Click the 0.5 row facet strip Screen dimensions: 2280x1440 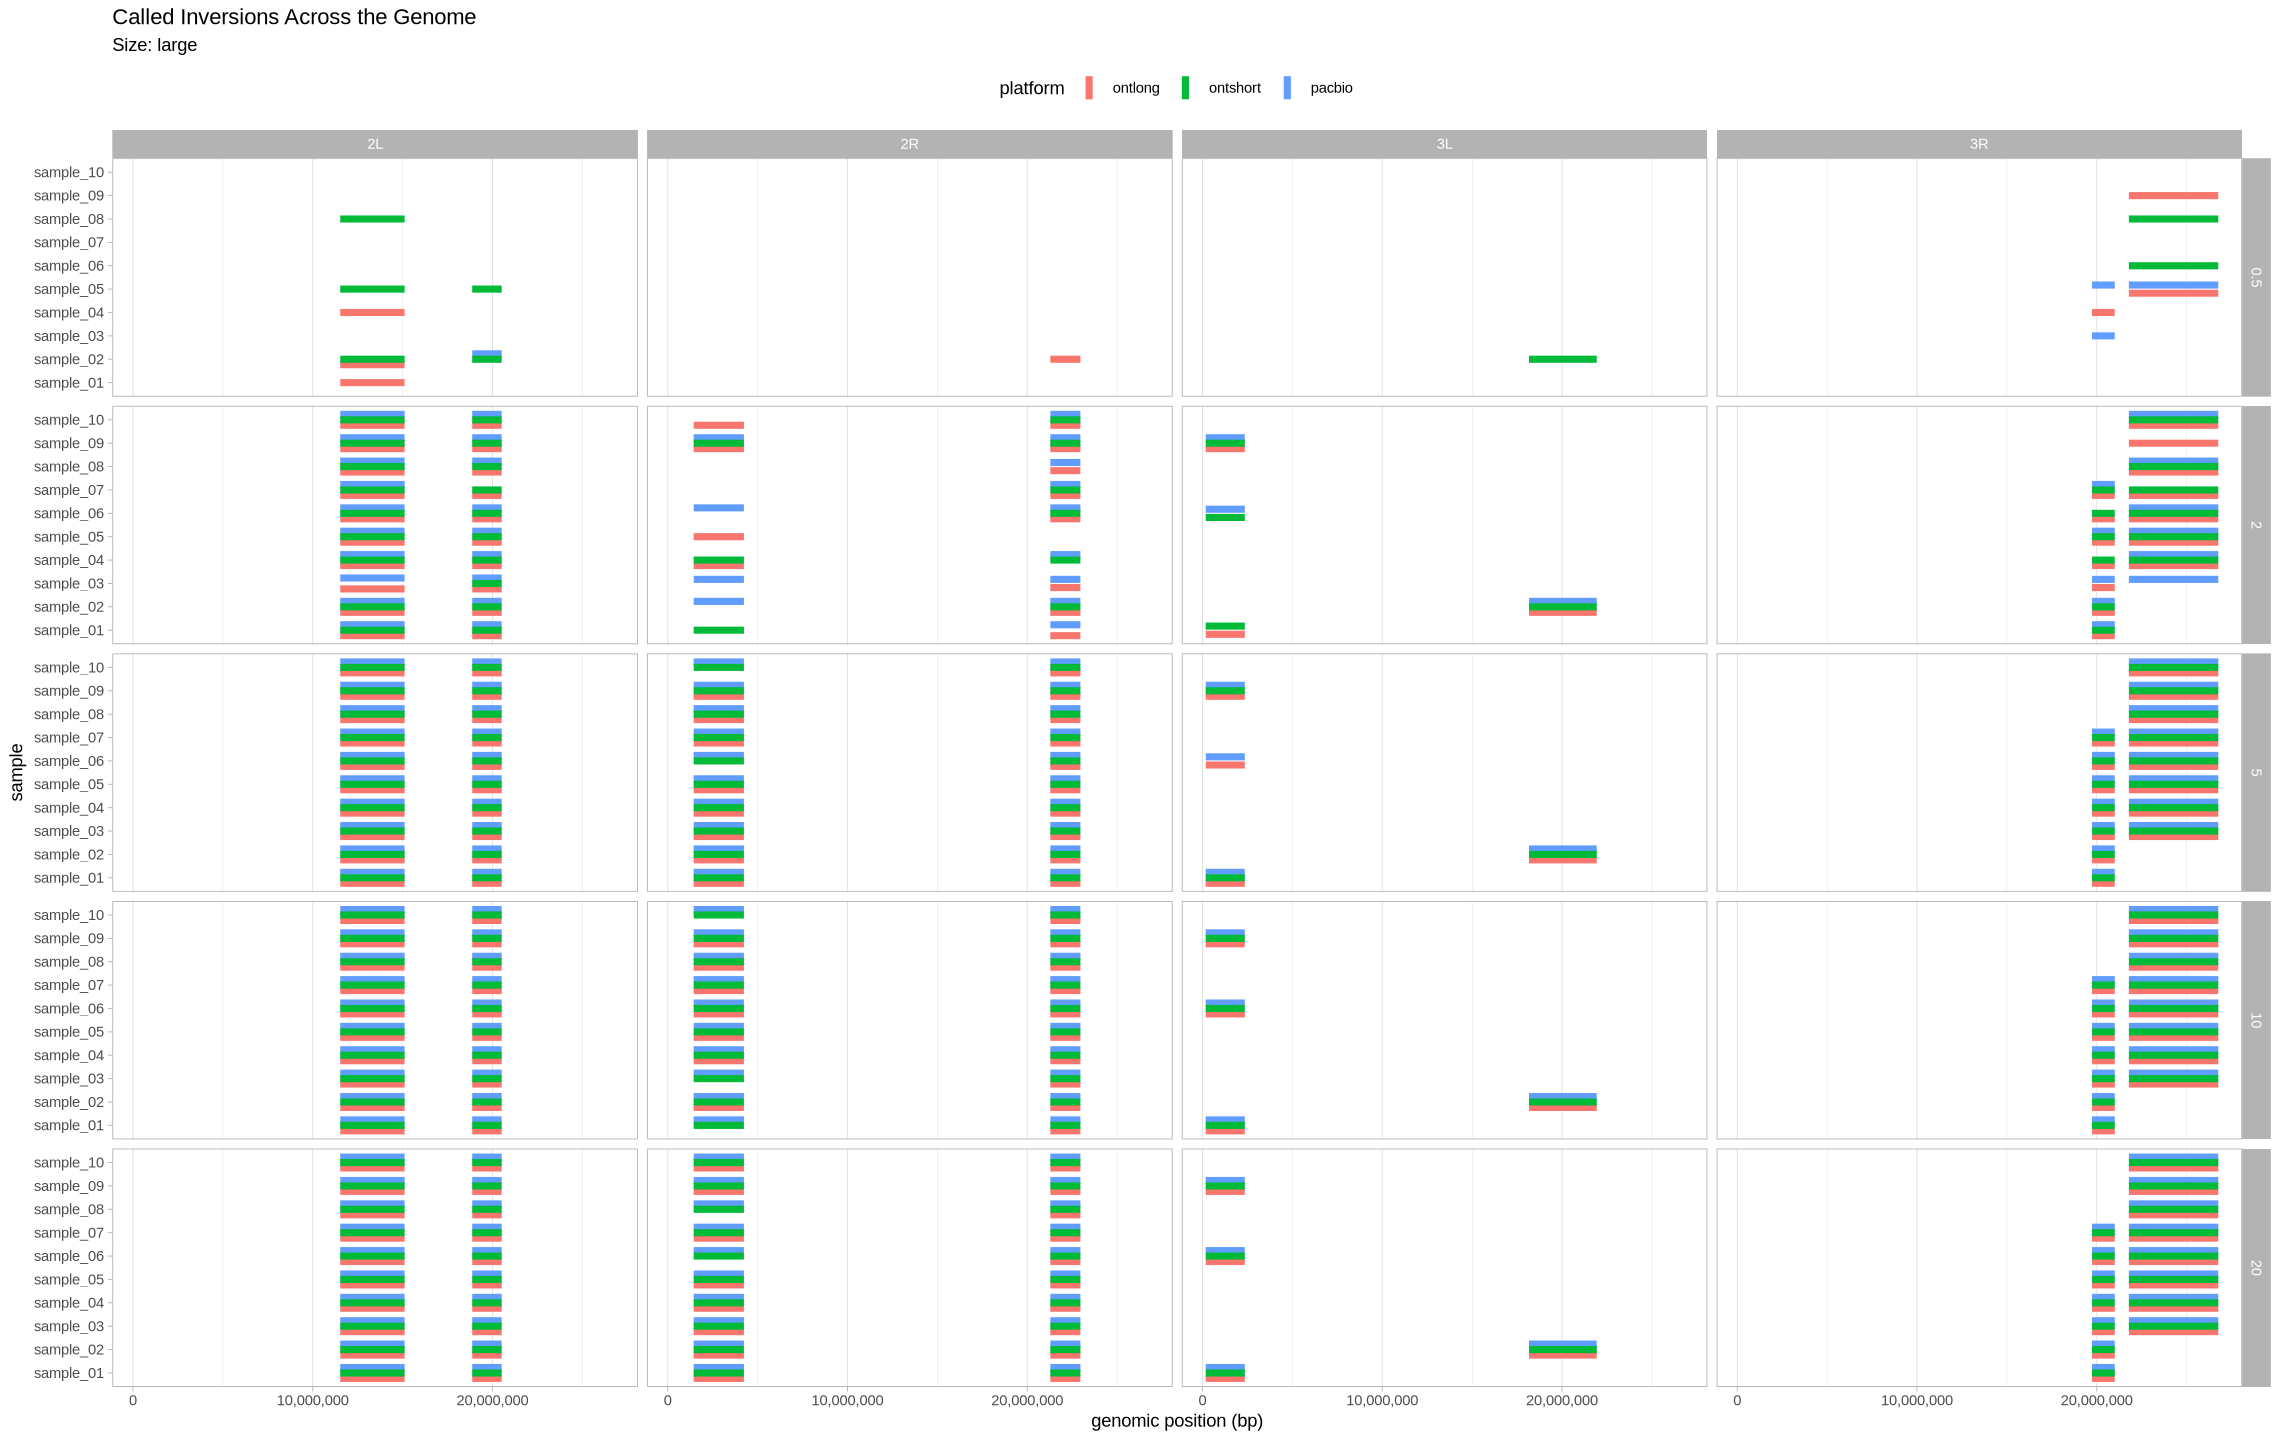tap(2255, 277)
